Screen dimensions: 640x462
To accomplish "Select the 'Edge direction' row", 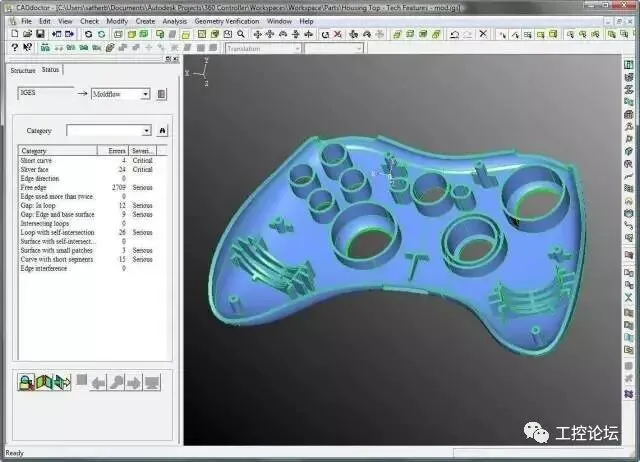I will 93,178.
